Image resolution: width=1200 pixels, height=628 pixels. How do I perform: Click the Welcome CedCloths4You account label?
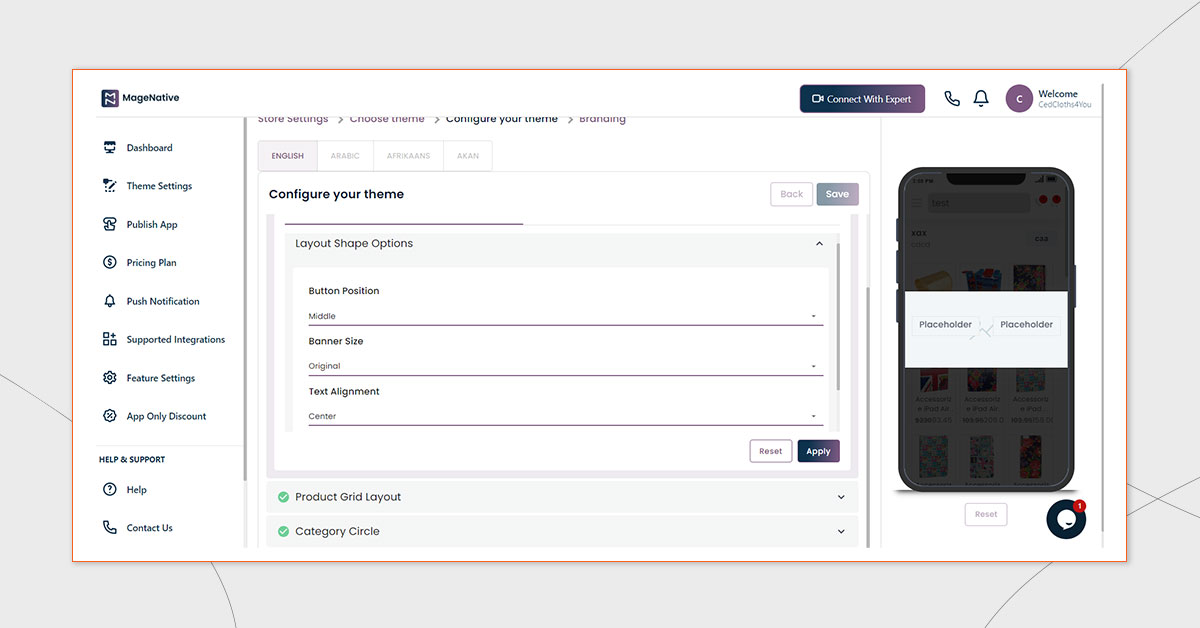pyautogui.click(x=1065, y=99)
